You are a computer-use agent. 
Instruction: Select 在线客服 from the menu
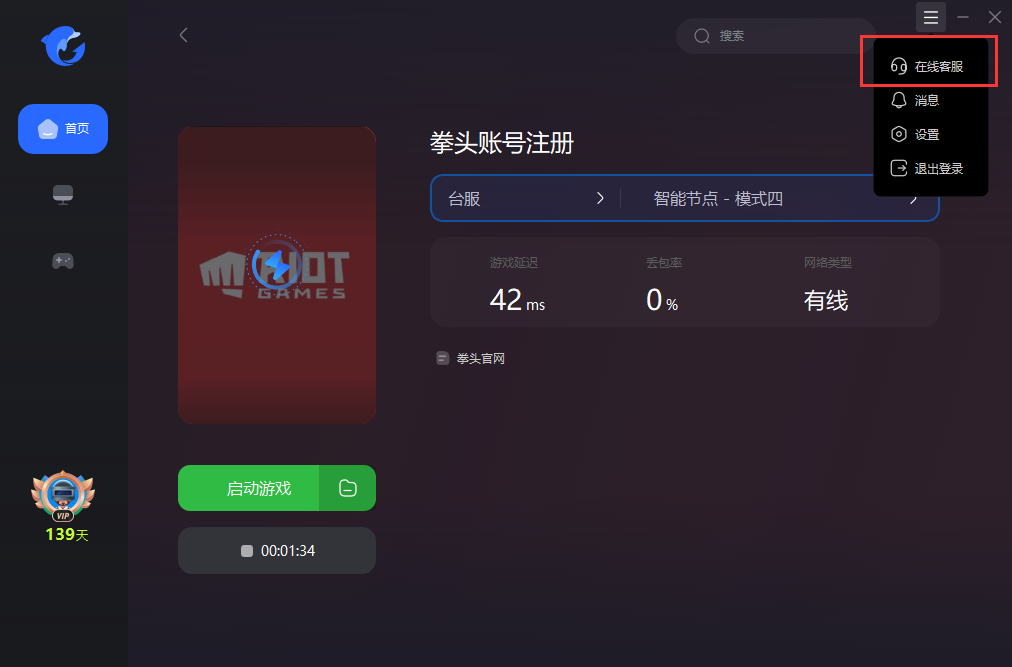(929, 67)
